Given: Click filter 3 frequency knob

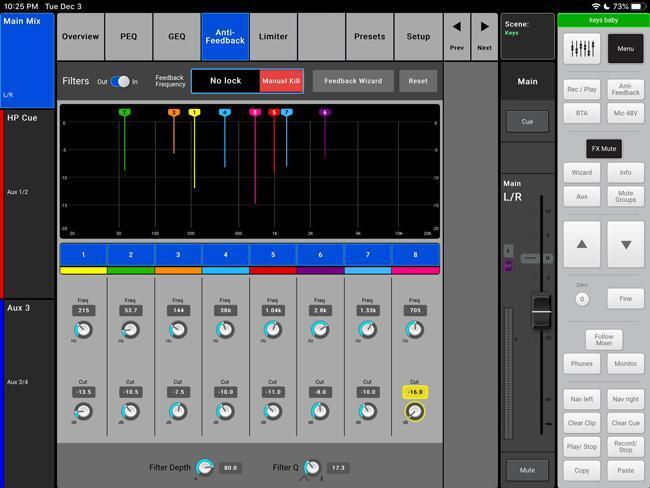Looking at the screenshot, I should [178, 330].
